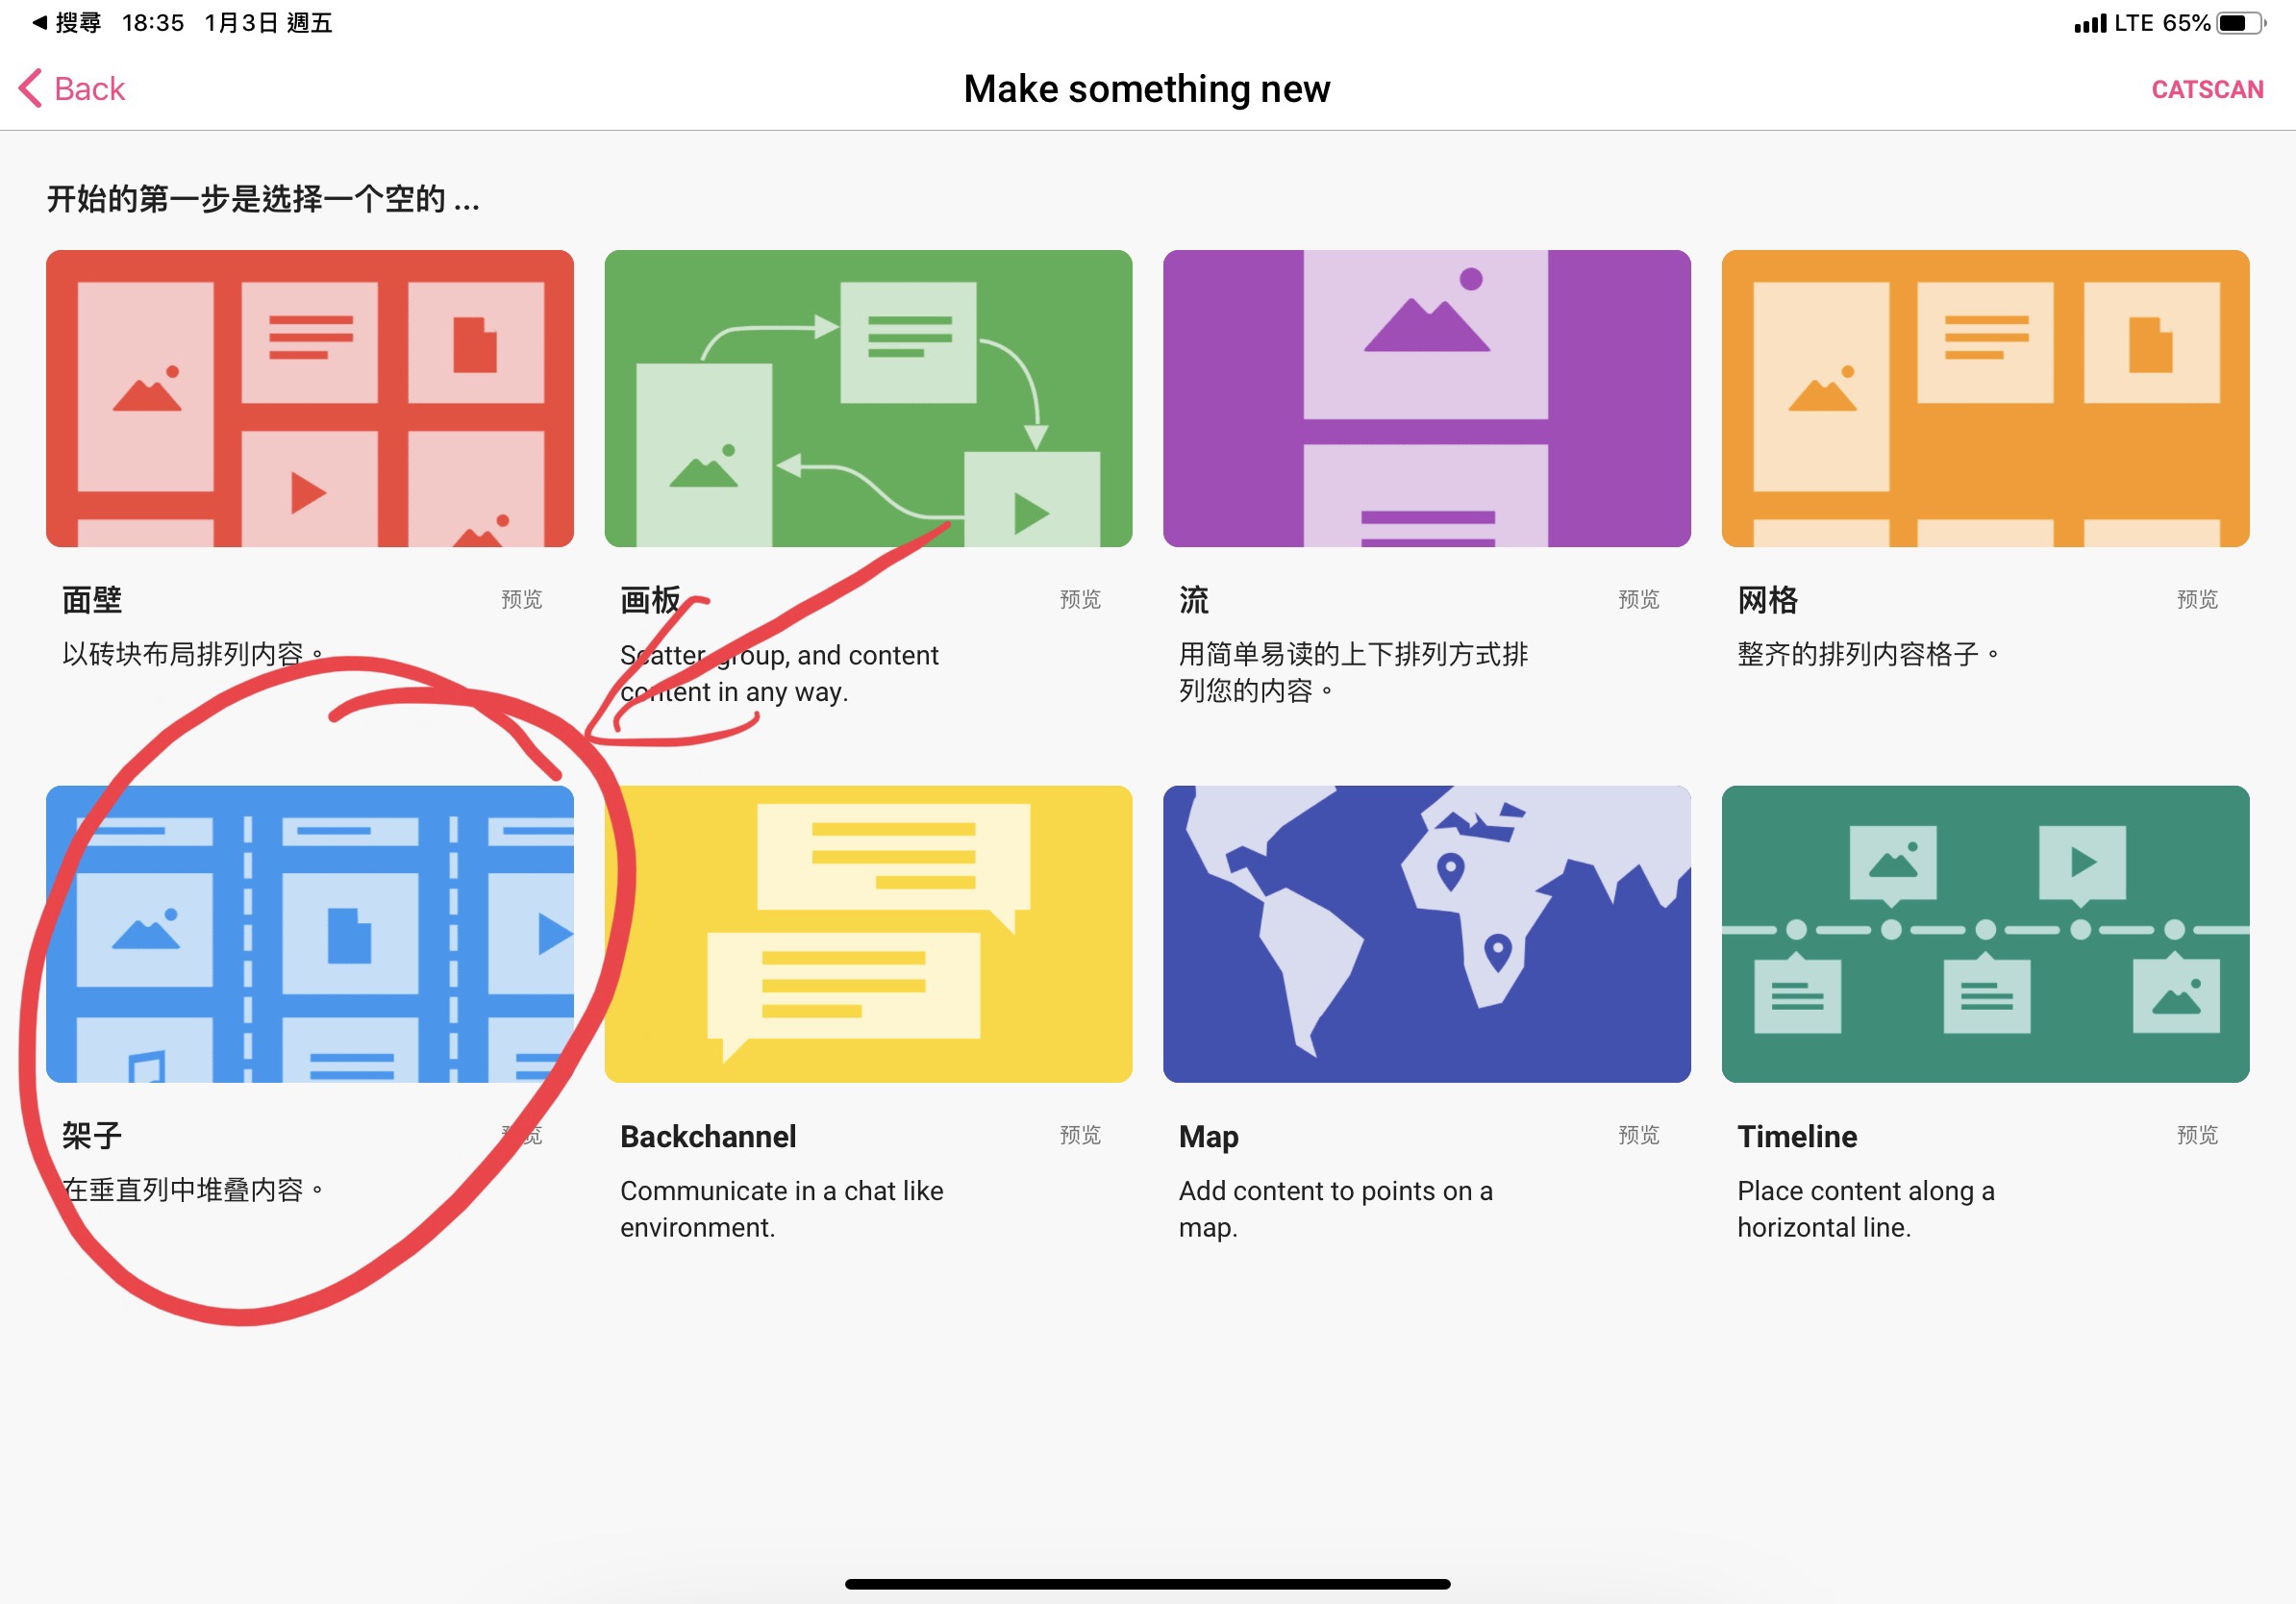Click the Back text in the navigation bar
The width and height of the screenshot is (2296, 1604).
click(x=89, y=89)
